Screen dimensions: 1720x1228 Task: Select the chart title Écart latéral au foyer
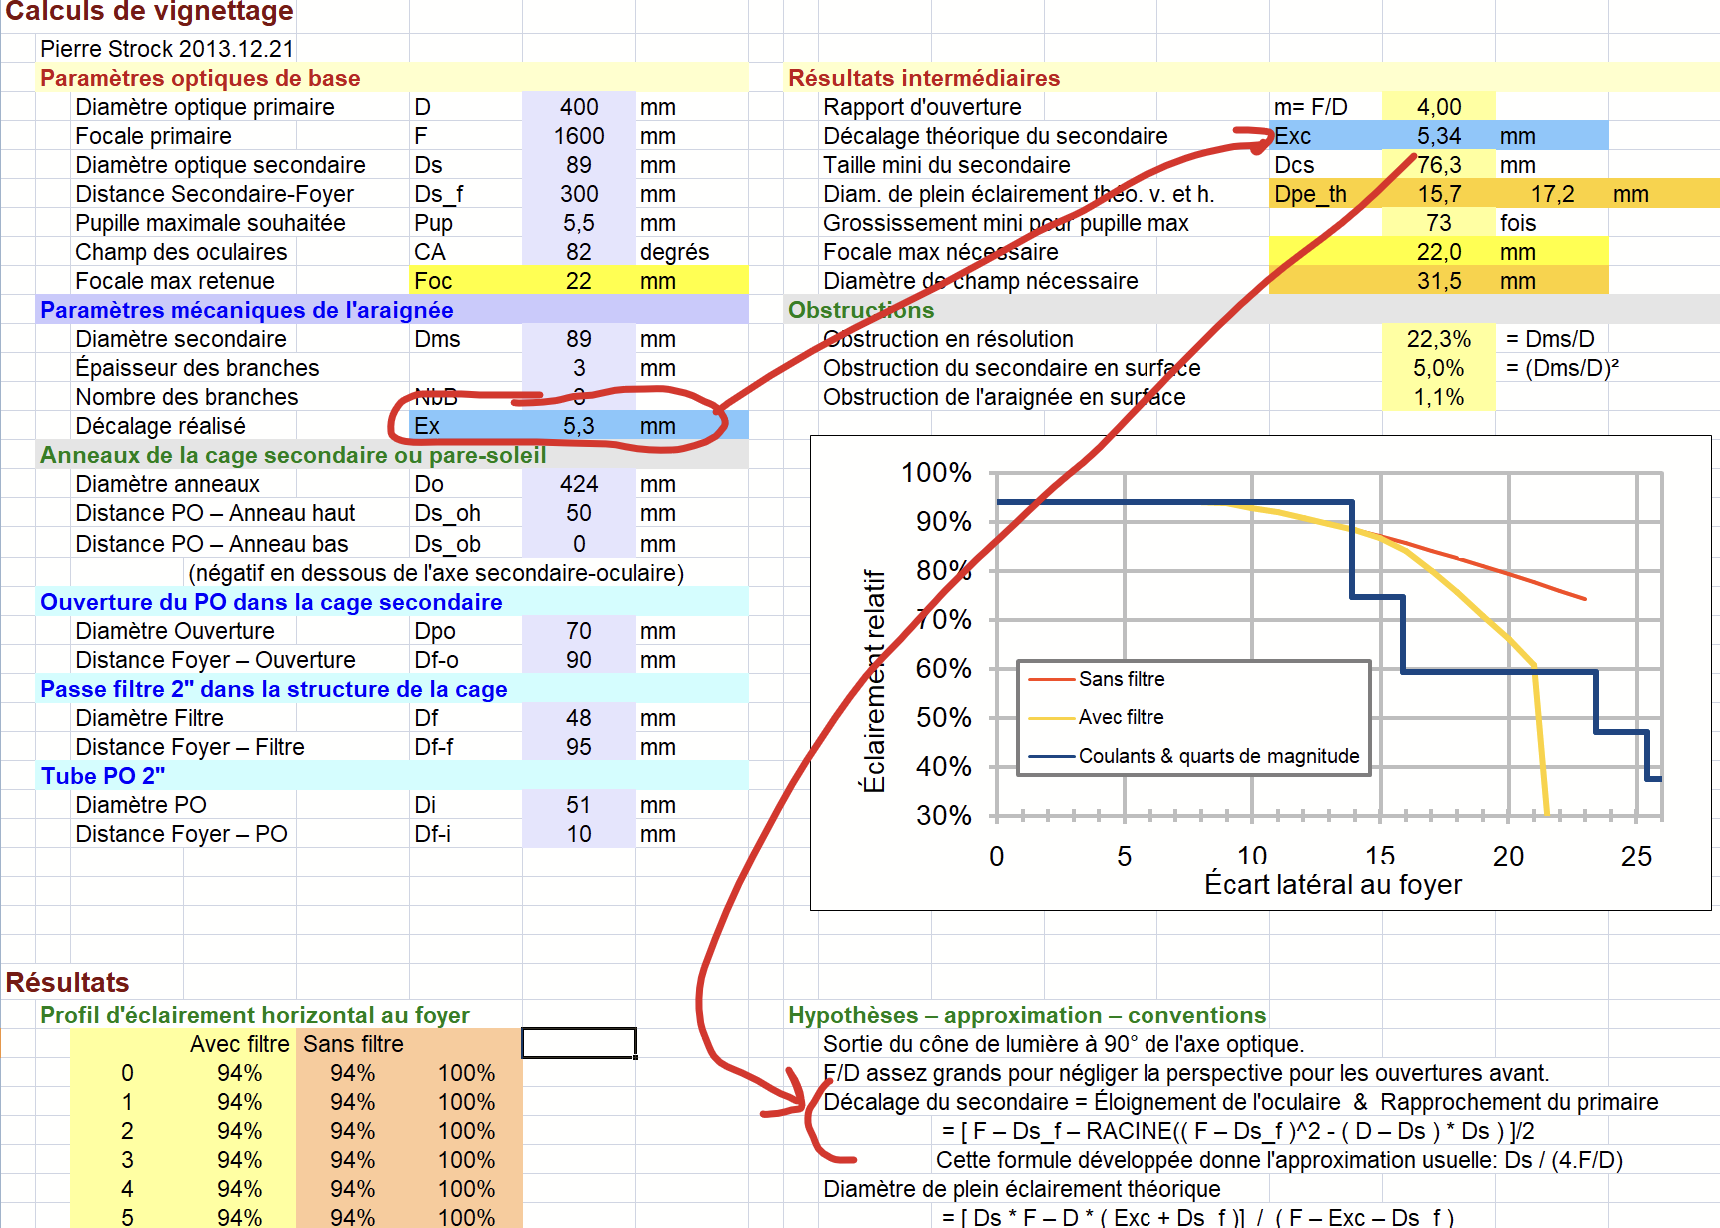click(1333, 885)
